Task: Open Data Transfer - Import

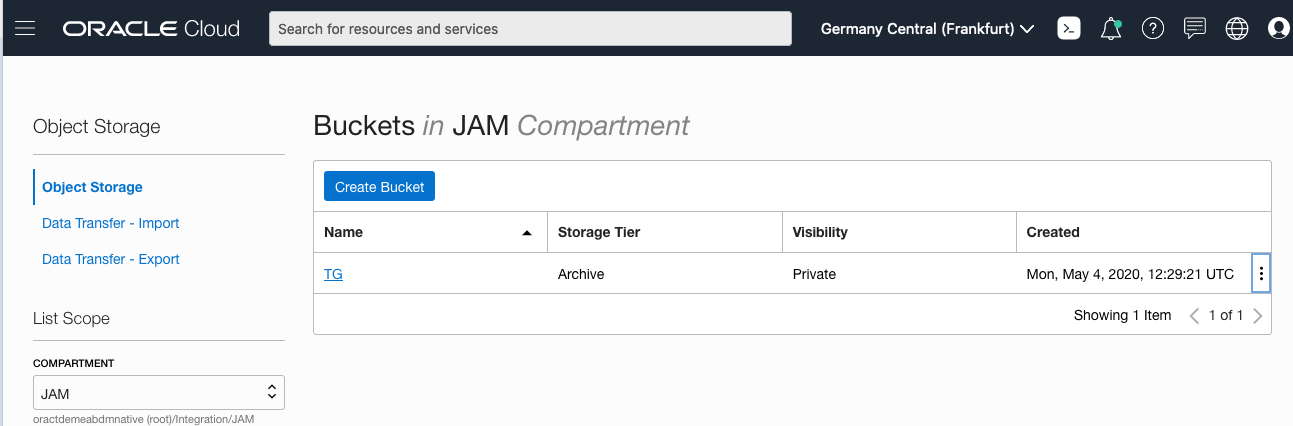Action: (x=111, y=223)
